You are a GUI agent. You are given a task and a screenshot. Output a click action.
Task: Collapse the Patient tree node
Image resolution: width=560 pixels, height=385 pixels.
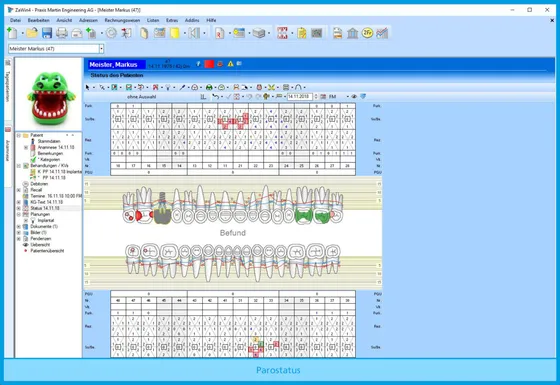point(19,135)
